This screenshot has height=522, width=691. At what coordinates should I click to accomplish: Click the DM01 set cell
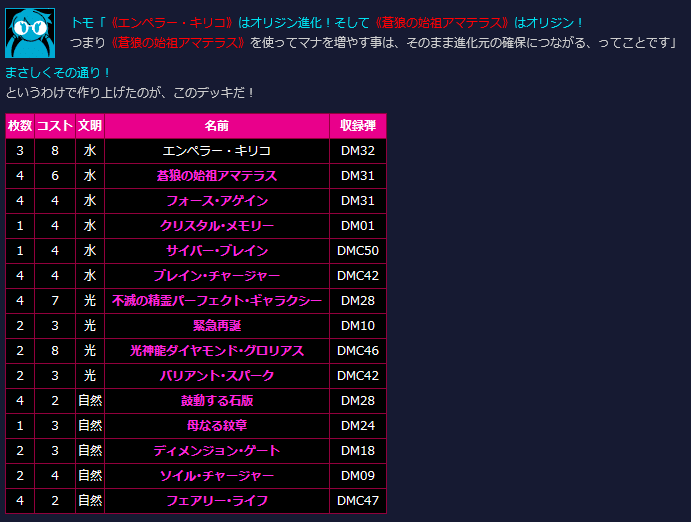pyautogui.click(x=358, y=226)
